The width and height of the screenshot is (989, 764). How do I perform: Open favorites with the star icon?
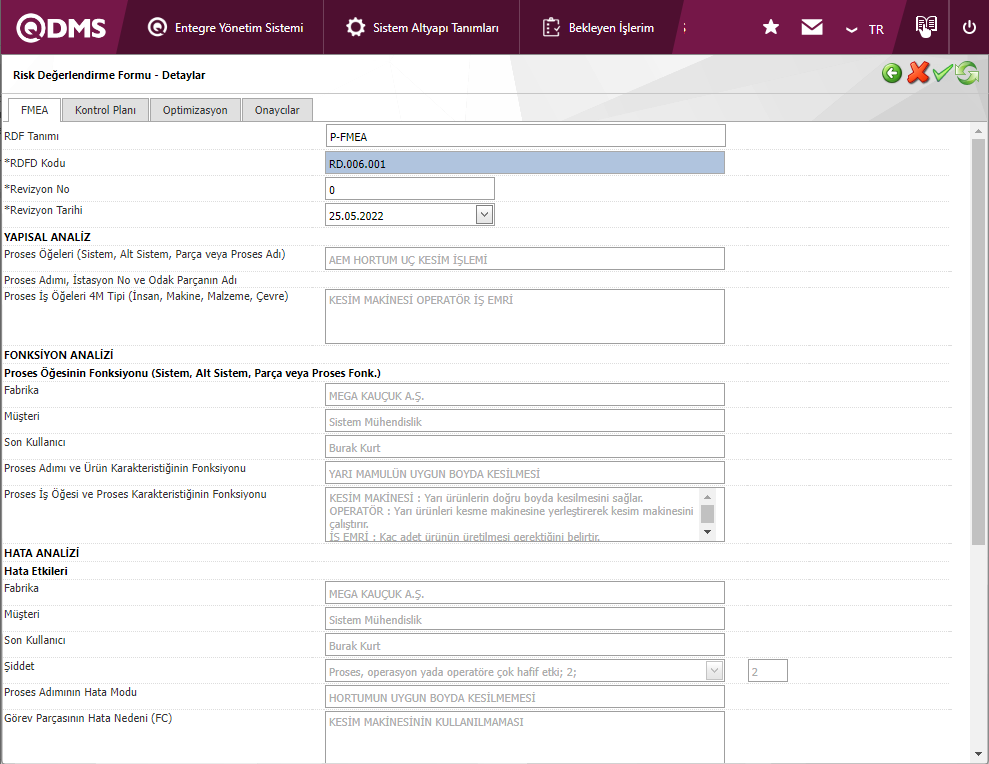coord(771,28)
